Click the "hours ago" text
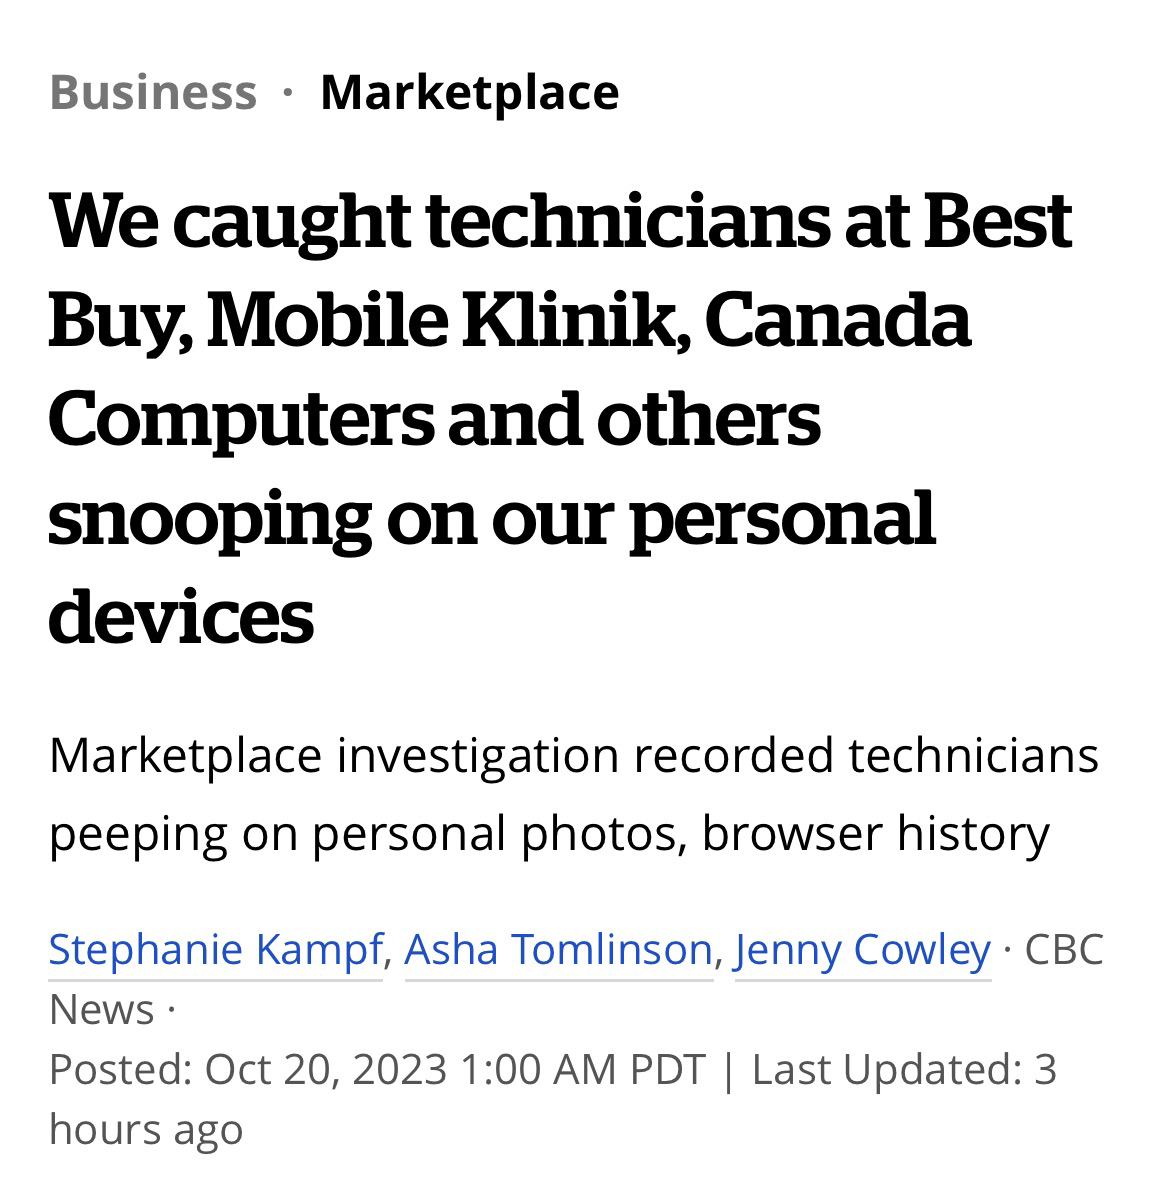 (145, 1129)
